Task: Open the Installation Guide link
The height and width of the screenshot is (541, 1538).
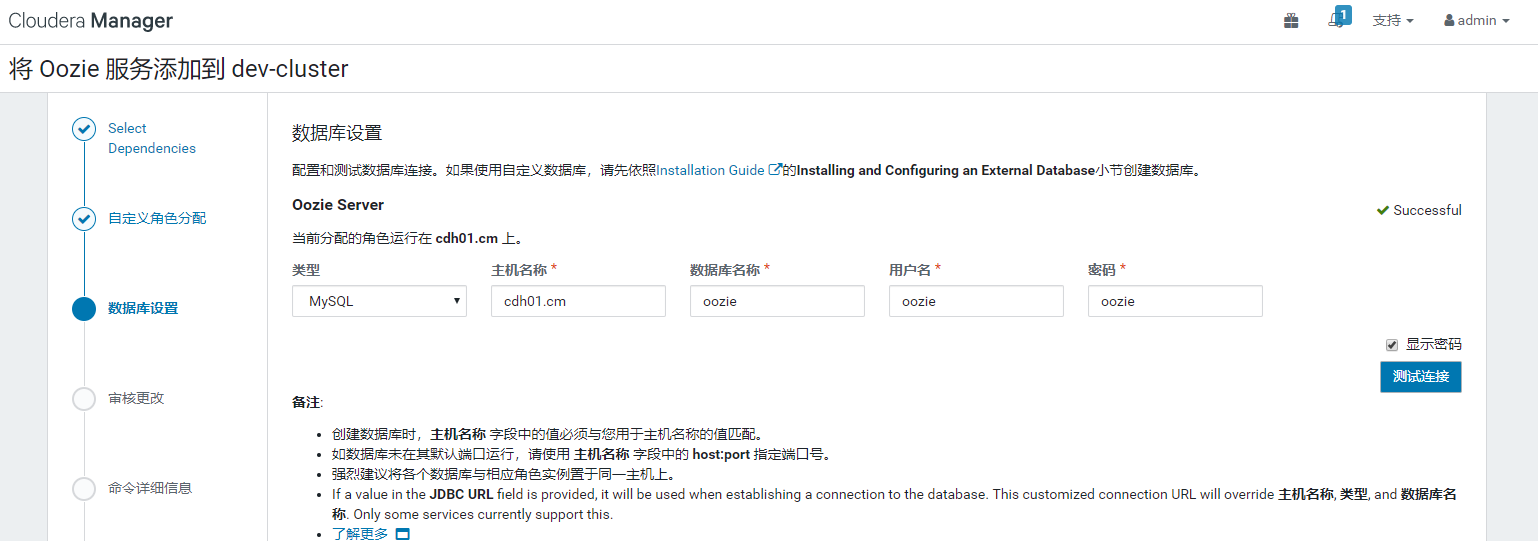Action: 710,170
